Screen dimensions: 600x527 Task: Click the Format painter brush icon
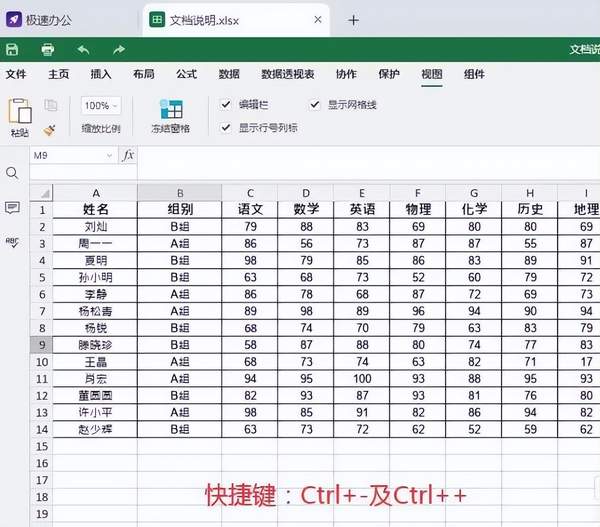[x=50, y=130]
